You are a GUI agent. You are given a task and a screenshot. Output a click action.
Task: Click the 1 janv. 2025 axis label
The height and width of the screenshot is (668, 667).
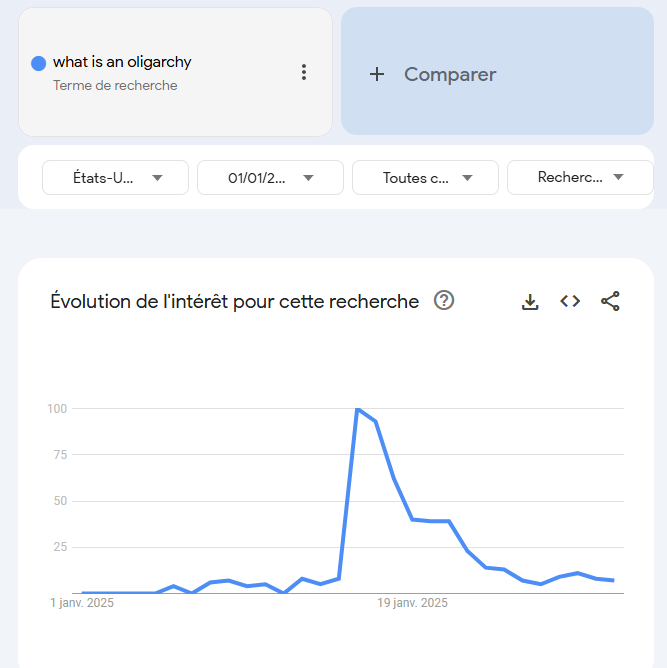point(82,603)
